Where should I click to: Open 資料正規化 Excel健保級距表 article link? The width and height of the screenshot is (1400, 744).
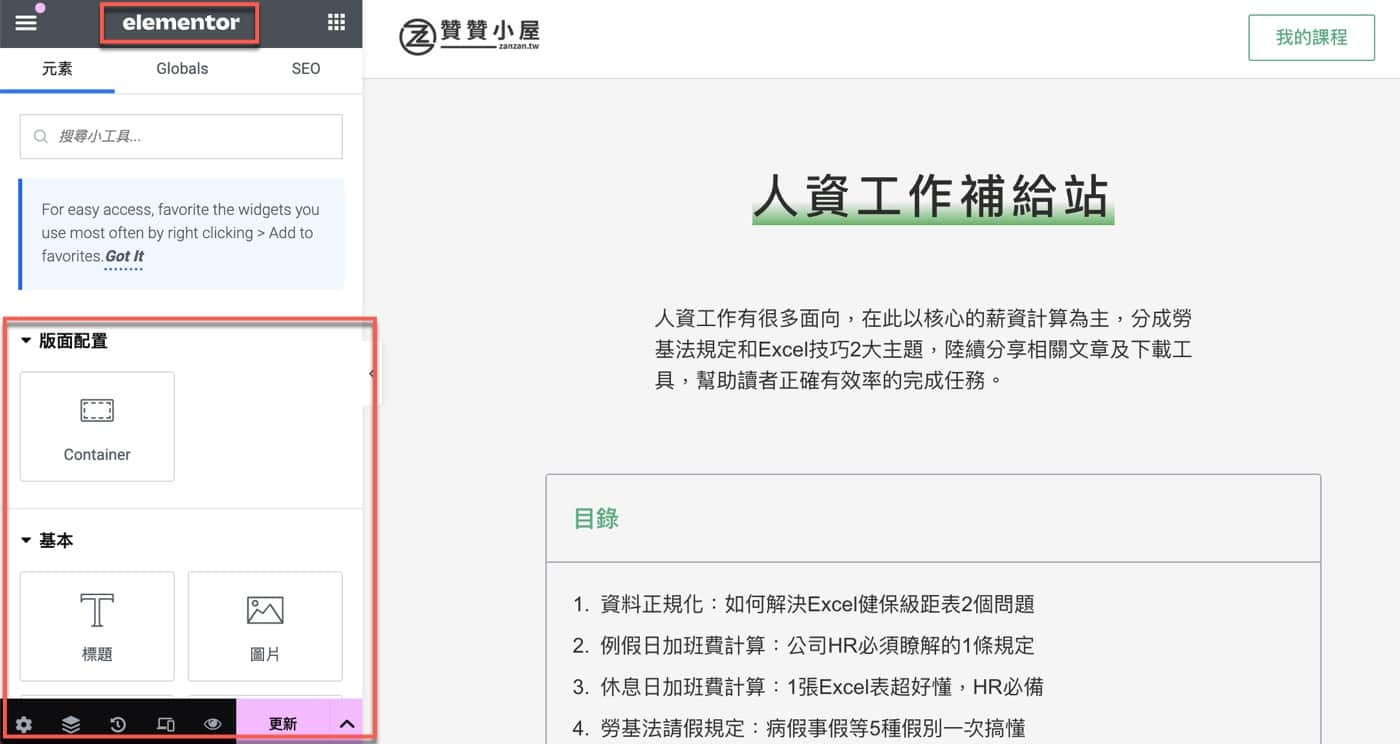coord(817,604)
